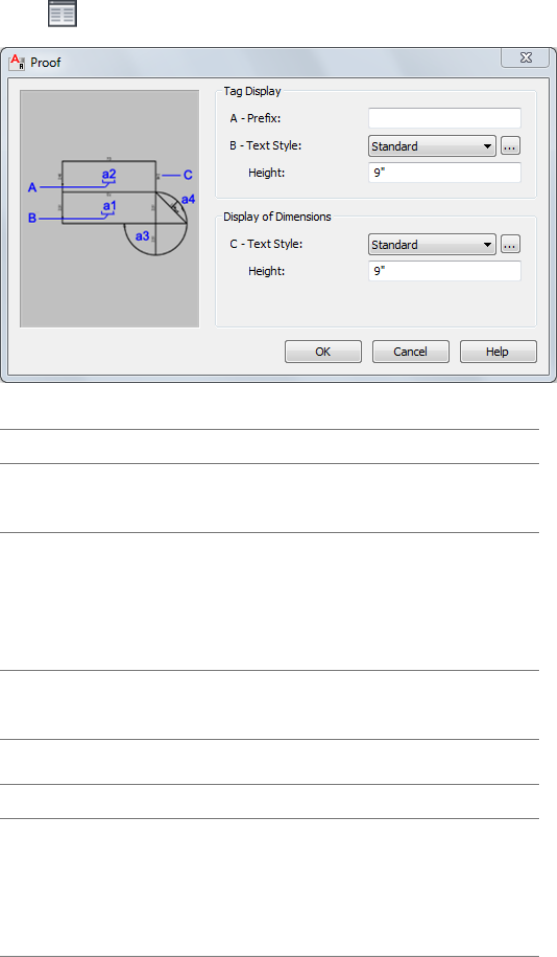Click the Tag Display Height field
557x957 pixels.
pos(445,173)
